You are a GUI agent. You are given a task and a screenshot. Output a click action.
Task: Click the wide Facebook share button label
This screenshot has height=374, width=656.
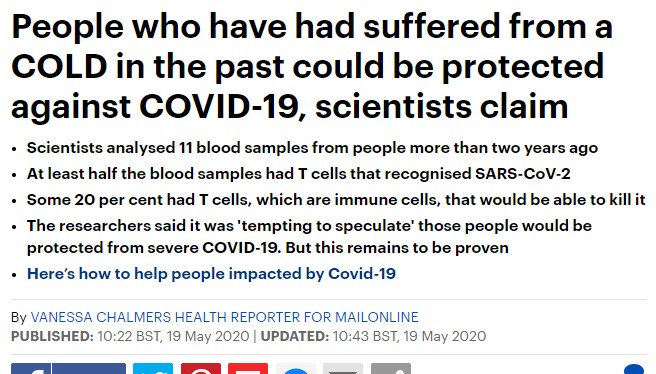click(x=89, y=369)
